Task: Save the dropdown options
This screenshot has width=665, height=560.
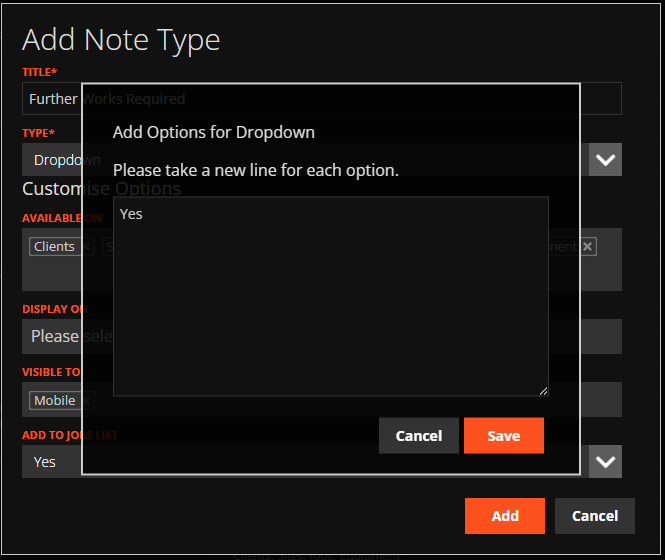Action: tap(503, 435)
